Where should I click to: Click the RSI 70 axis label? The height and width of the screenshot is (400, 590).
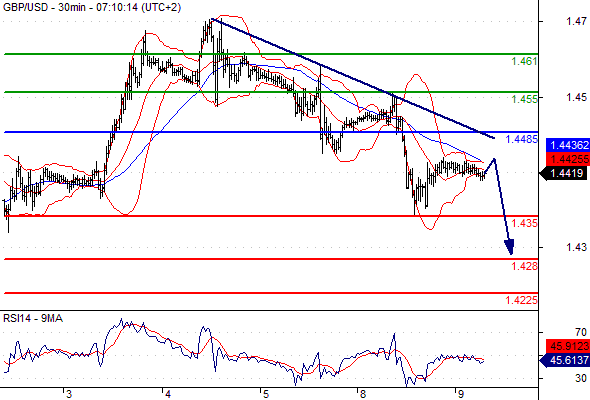(x=581, y=332)
